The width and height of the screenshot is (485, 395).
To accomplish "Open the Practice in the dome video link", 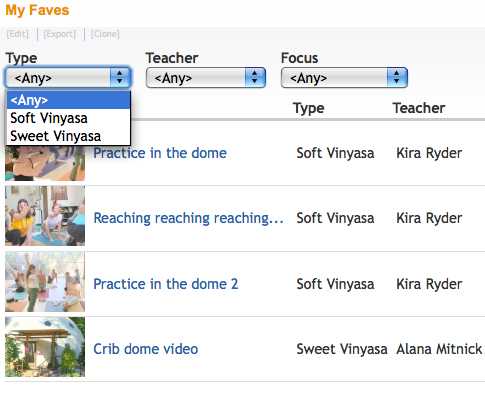I will click(160, 153).
